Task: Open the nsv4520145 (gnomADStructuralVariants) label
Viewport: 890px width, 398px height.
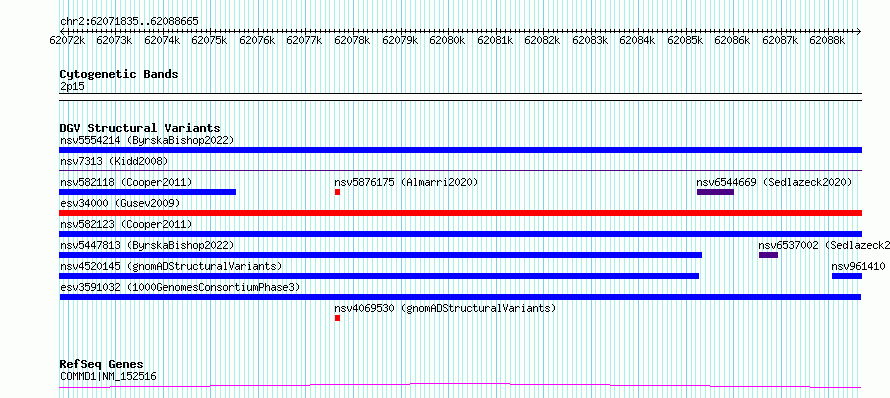Action: click(x=171, y=266)
